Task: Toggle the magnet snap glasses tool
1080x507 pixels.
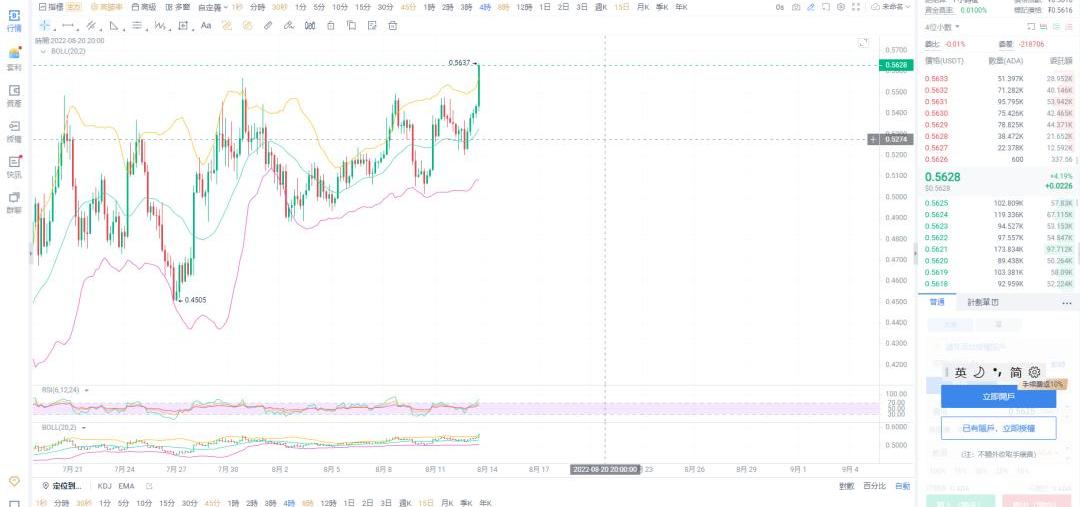Action: (x=310, y=25)
